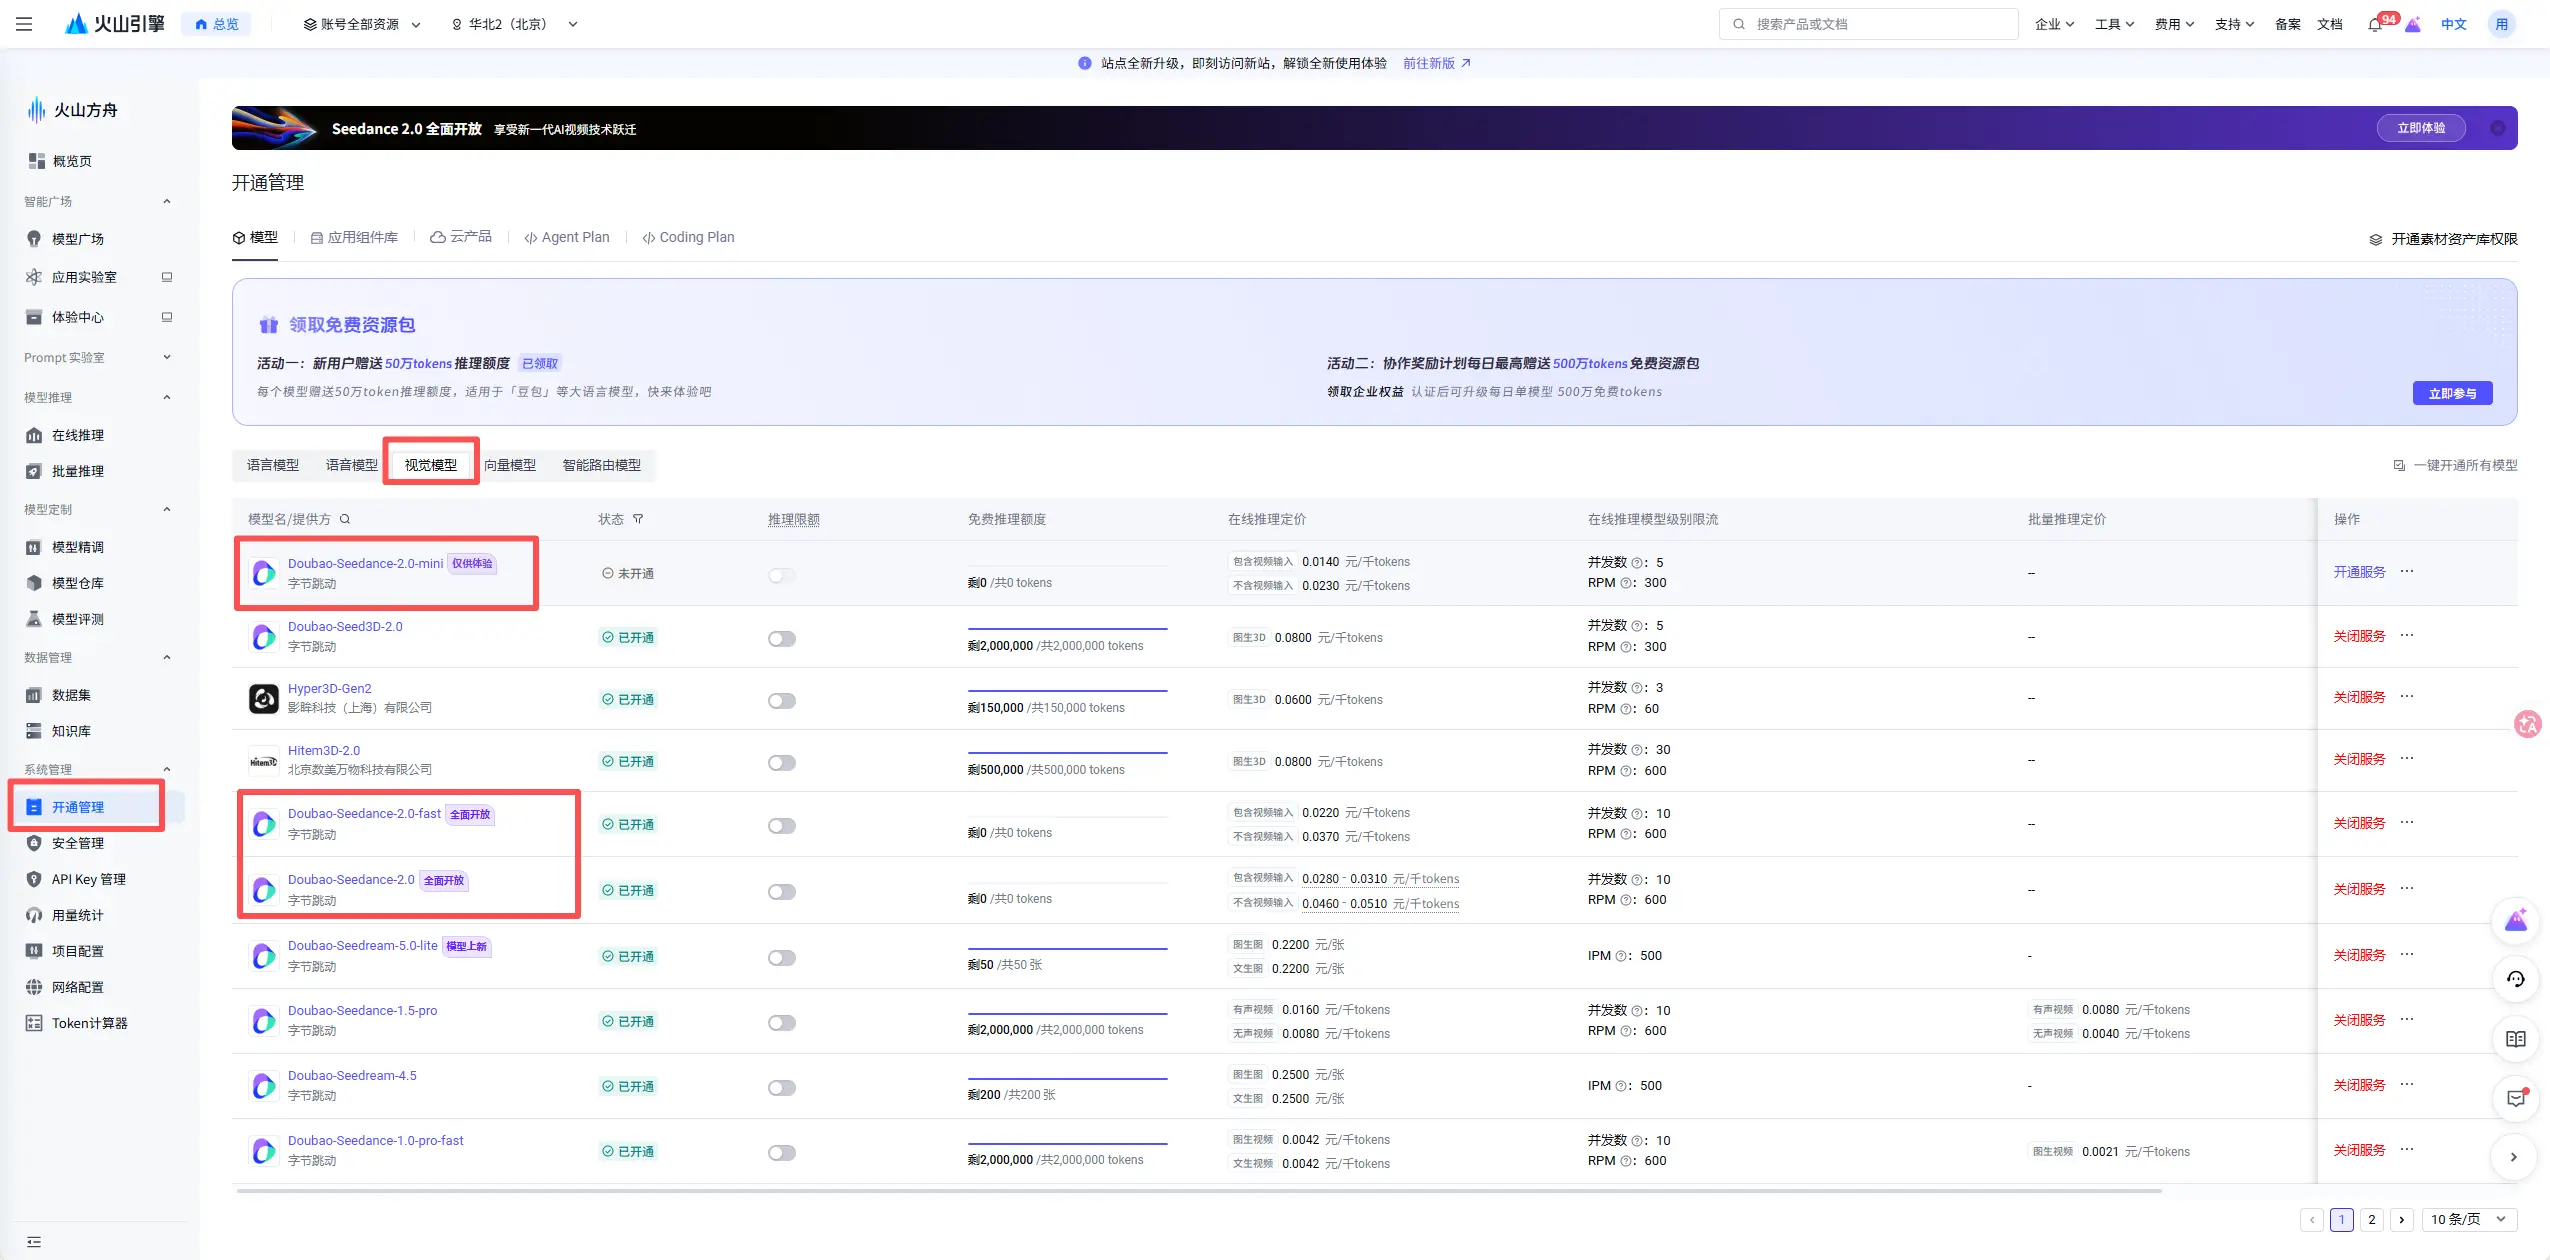2550x1260 pixels.
Task: Open more actions for Hyper3D-Gen2 row
Action: tap(2407, 697)
